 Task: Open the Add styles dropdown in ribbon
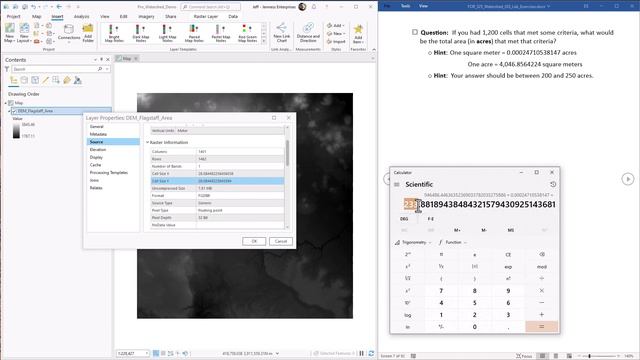(x=336, y=25)
